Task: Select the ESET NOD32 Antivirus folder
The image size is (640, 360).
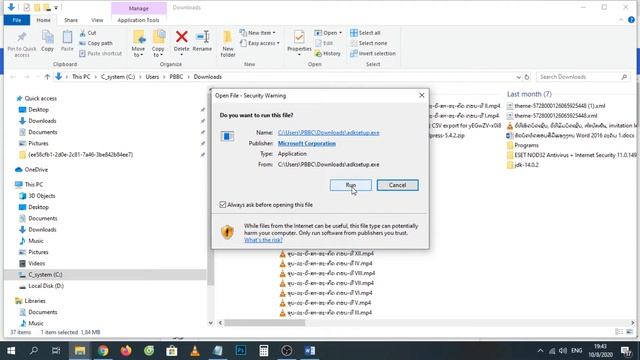Action: (x=571, y=155)
